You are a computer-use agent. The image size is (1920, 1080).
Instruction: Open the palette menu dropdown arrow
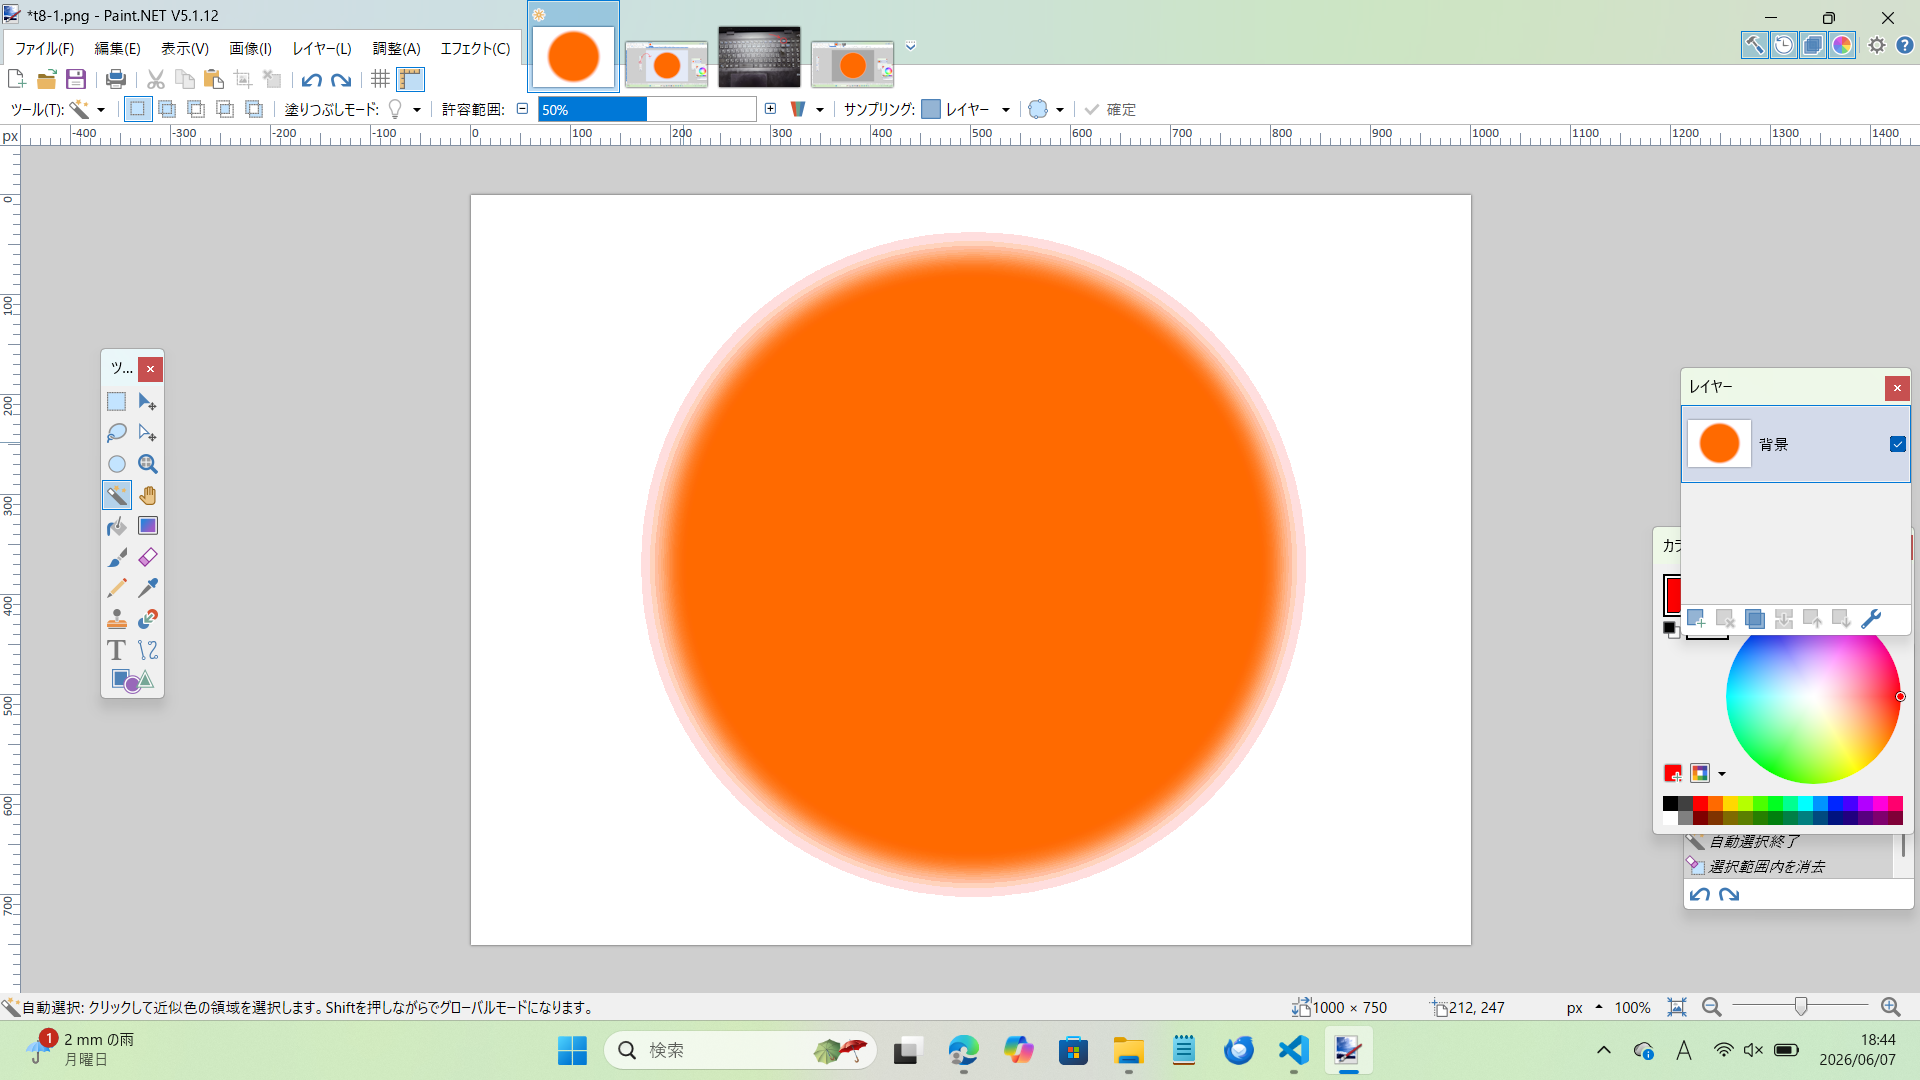pos(1722,774)
